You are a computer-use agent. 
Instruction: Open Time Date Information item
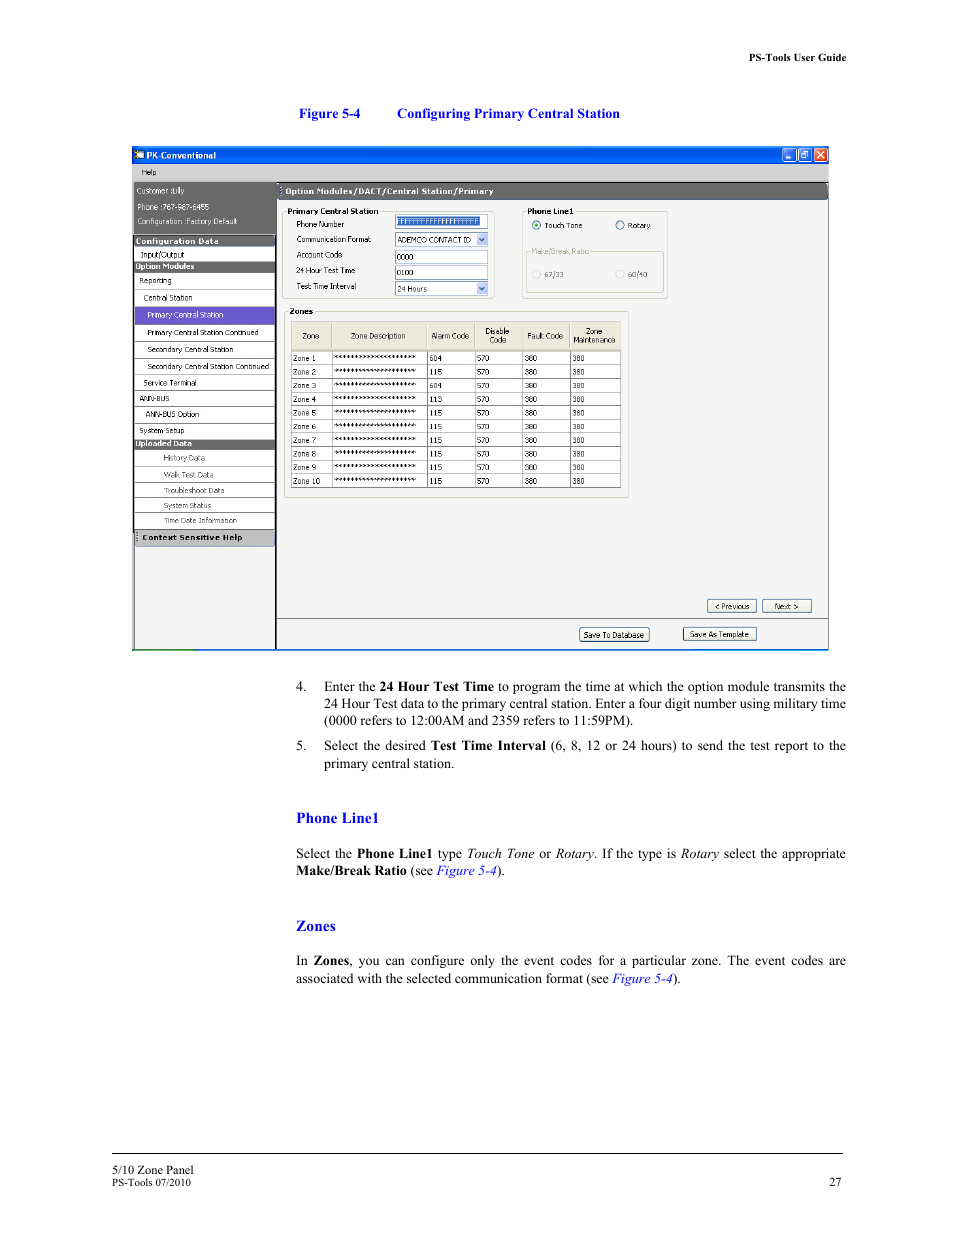click(x=204, y=521)
